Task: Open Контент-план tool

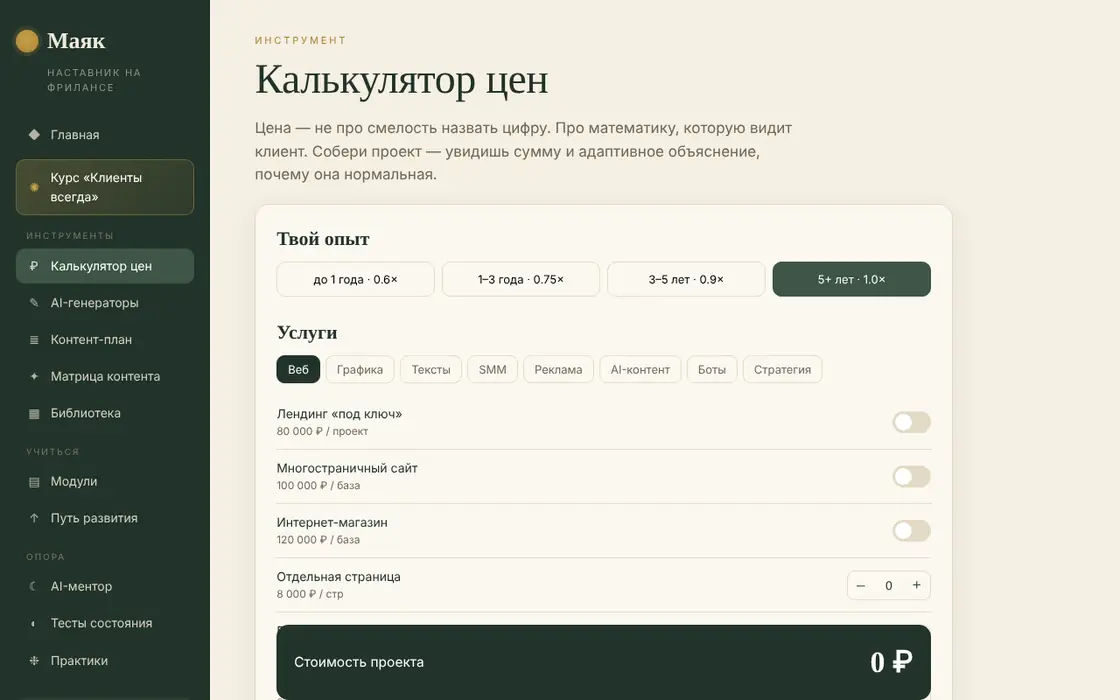Action: click(105, 340)
